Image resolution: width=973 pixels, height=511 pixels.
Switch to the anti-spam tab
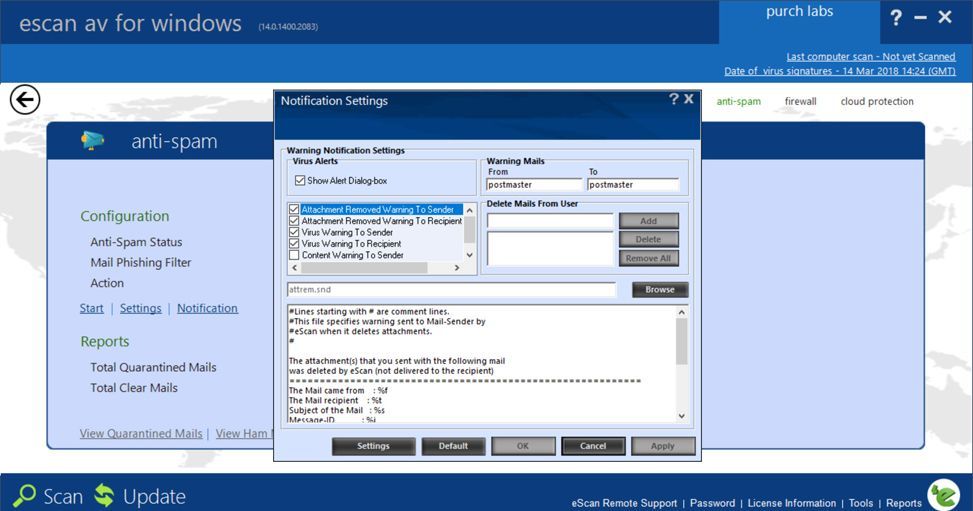(x=738, y=101)
